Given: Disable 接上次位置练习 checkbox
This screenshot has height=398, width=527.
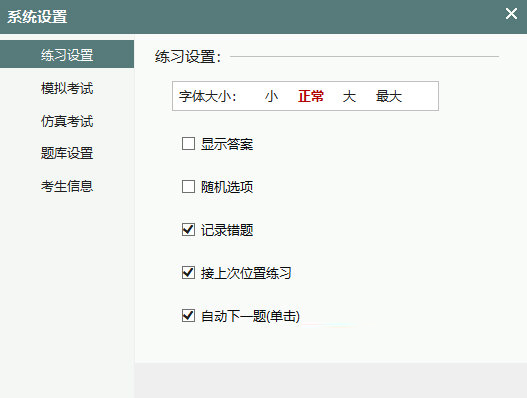Looking at the screenshot, I should pos(188,273).
